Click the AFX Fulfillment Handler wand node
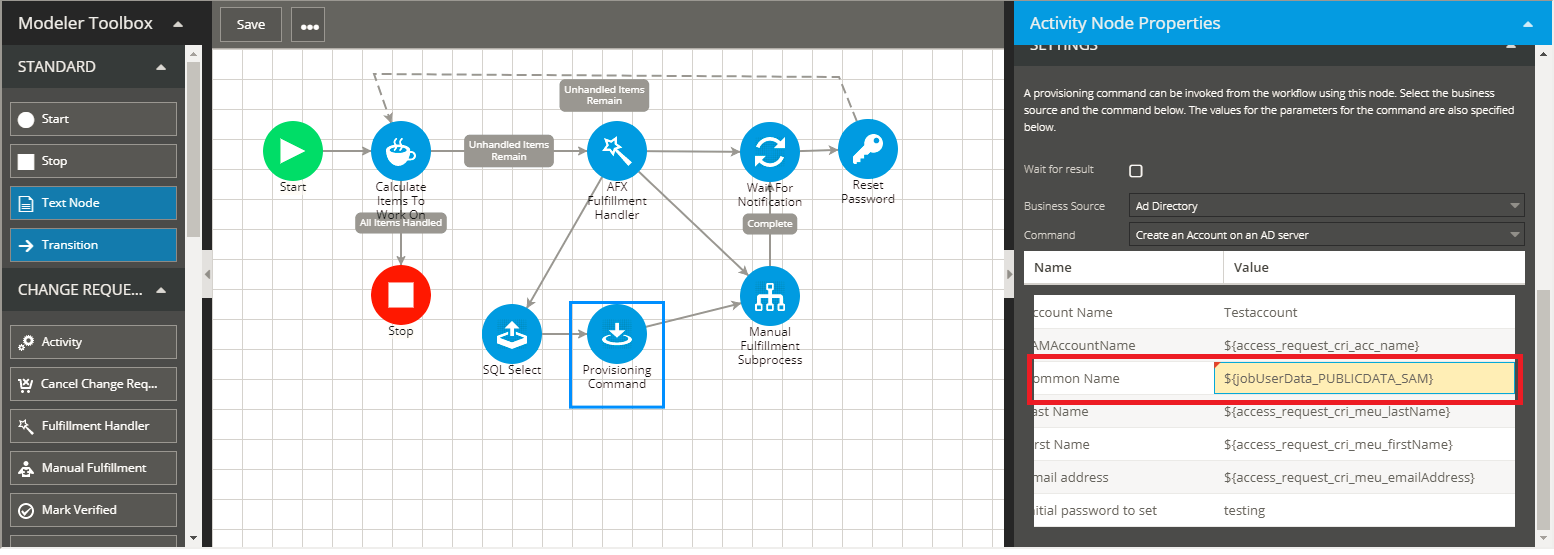 [x=617, y=151]
